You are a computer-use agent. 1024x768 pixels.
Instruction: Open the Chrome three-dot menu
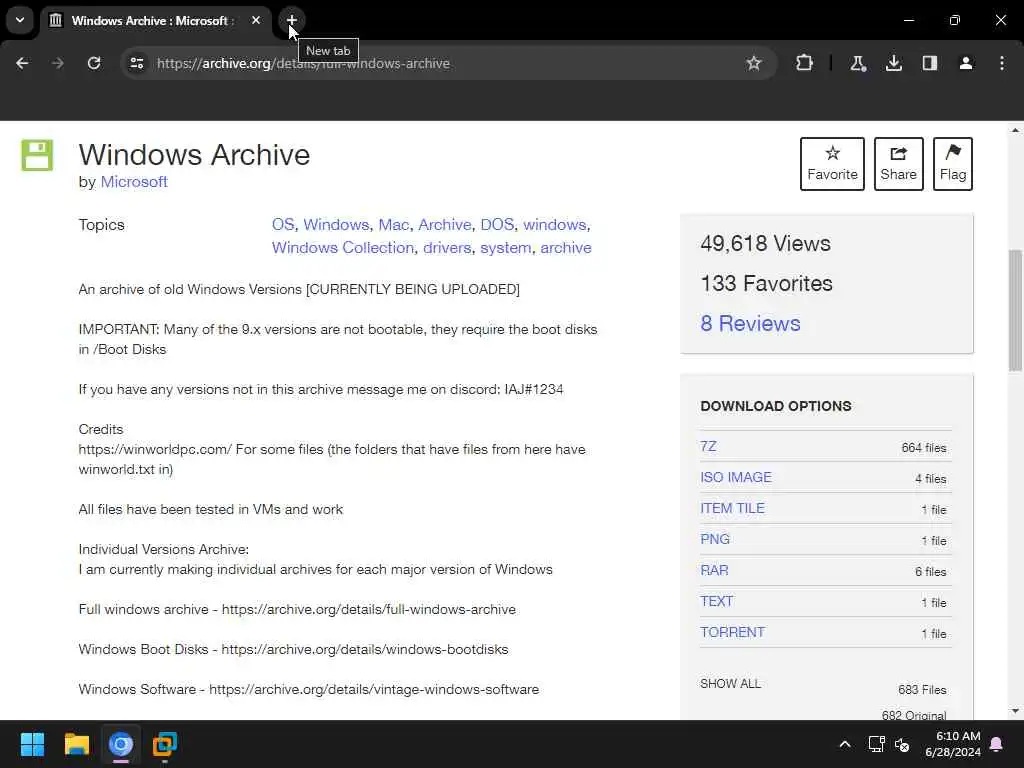coord(1002,63)
